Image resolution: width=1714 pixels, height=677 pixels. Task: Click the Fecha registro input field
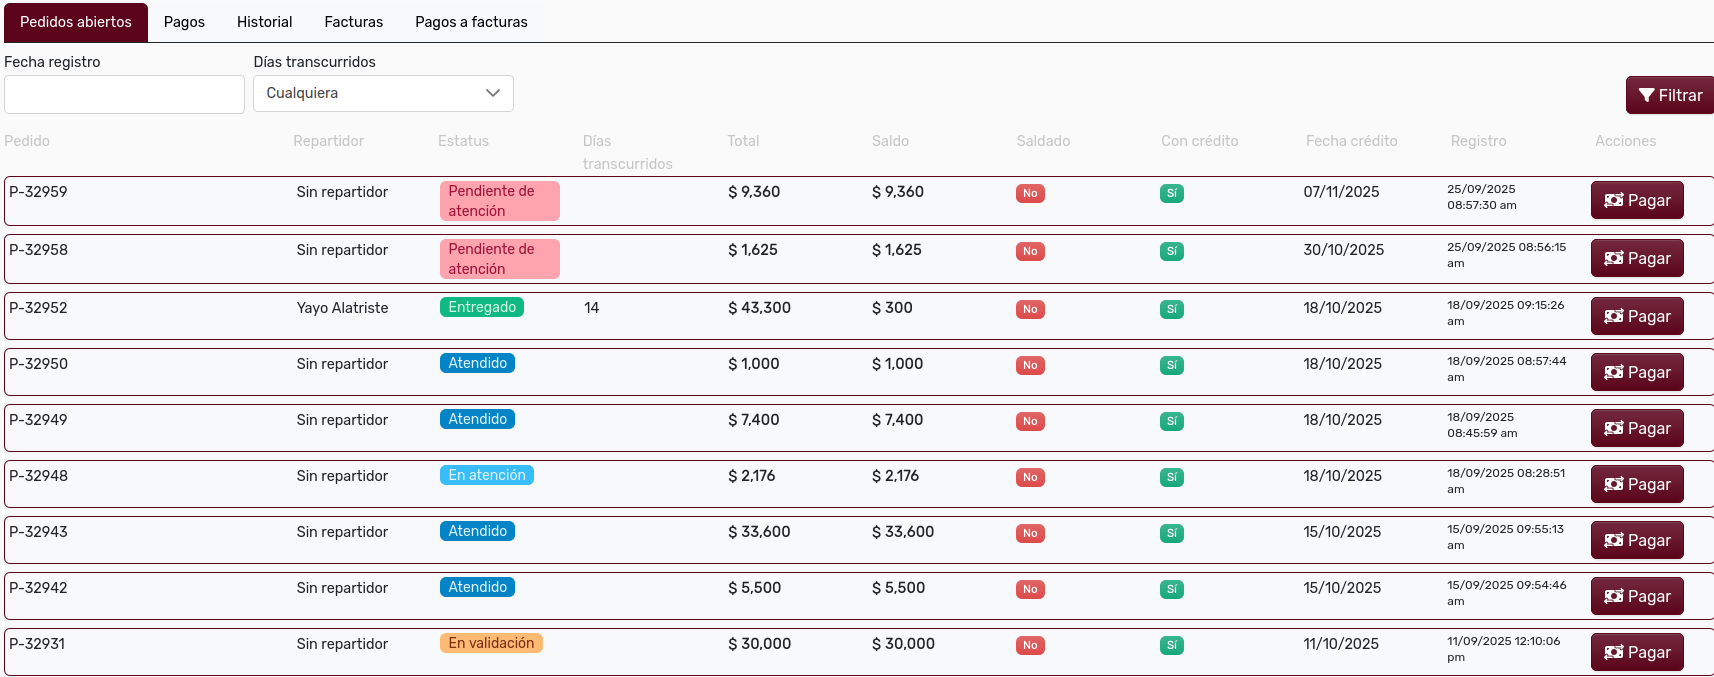[124, 94]
